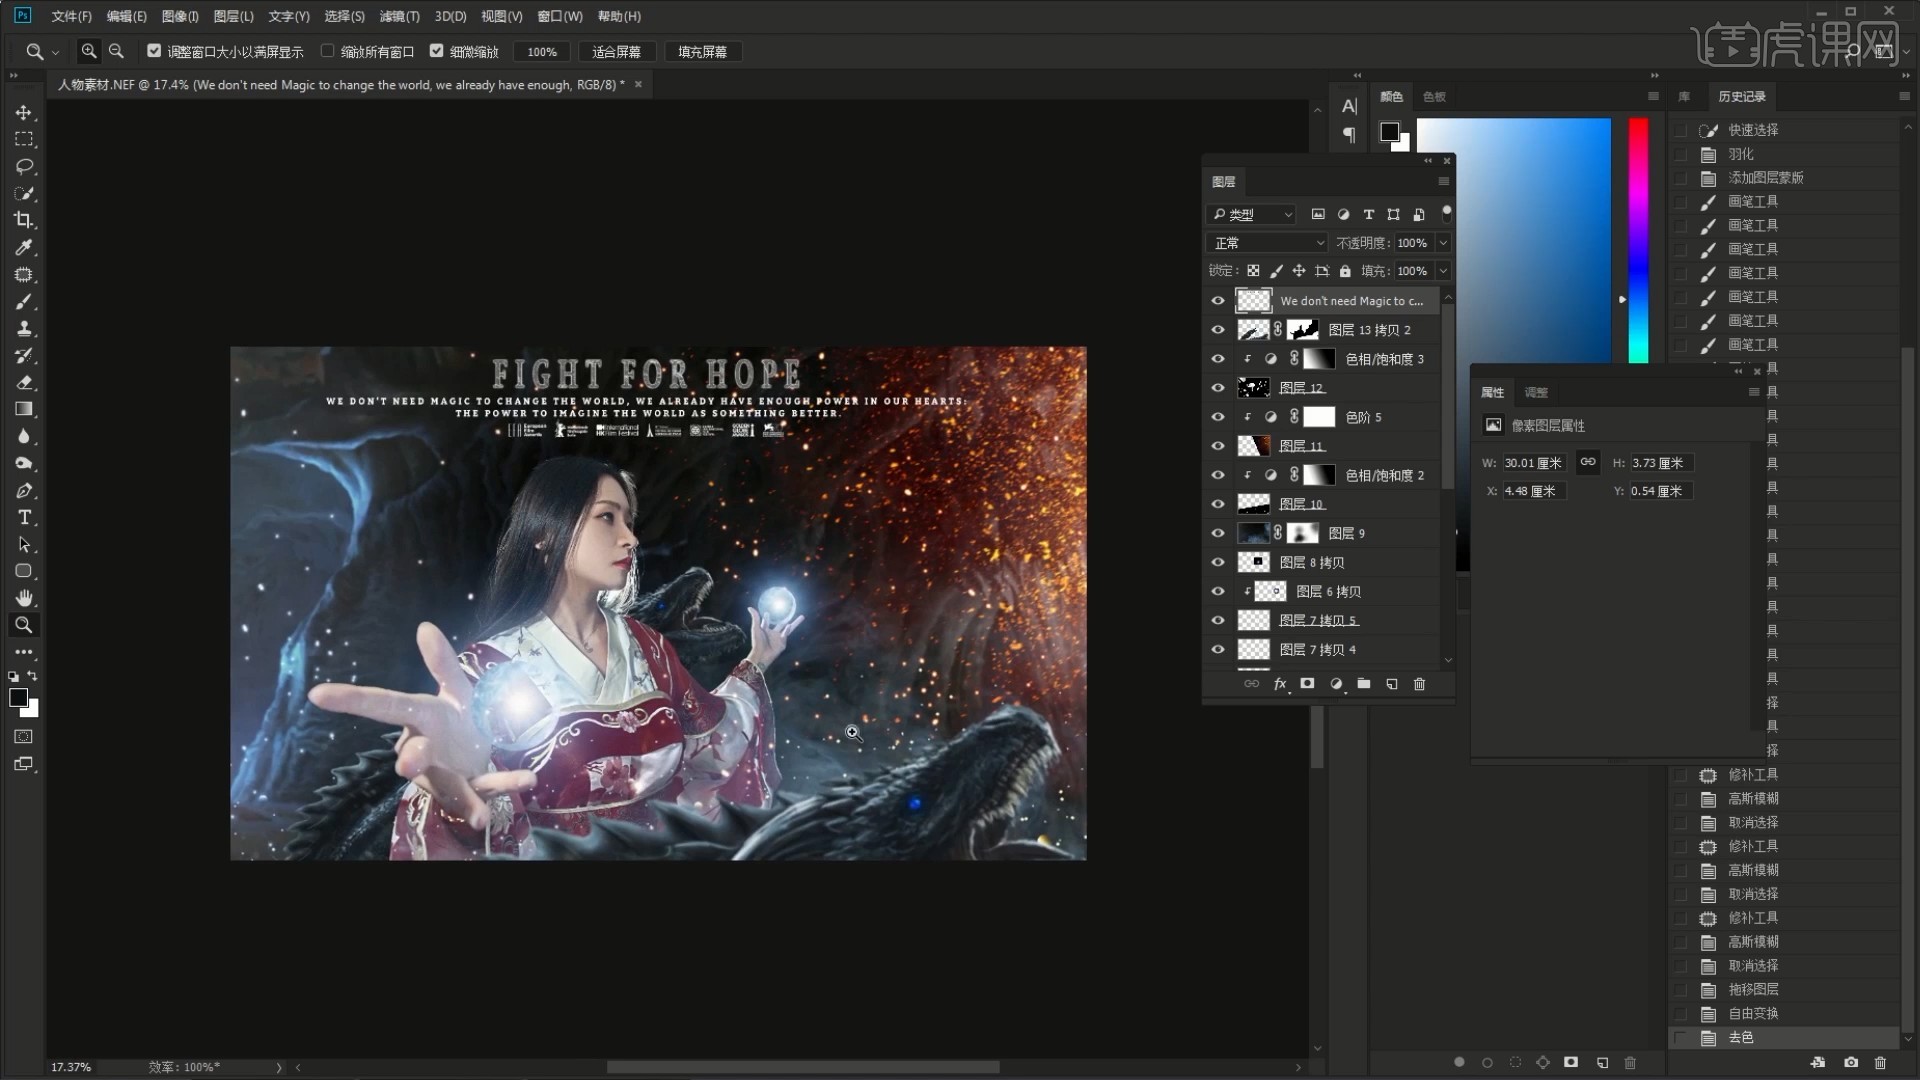Viewport: 1920px width, 1080px height.
Task: Open the 滤镜(T) menu
Action: [x=399, y=16]
